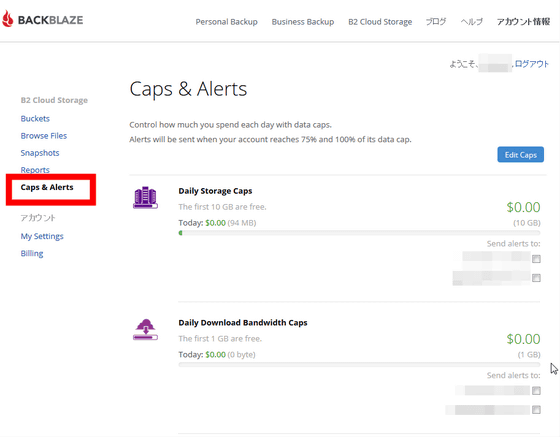
Task: Click the Daily Download Bandwidth cloud icon
Action: [145, 330]
